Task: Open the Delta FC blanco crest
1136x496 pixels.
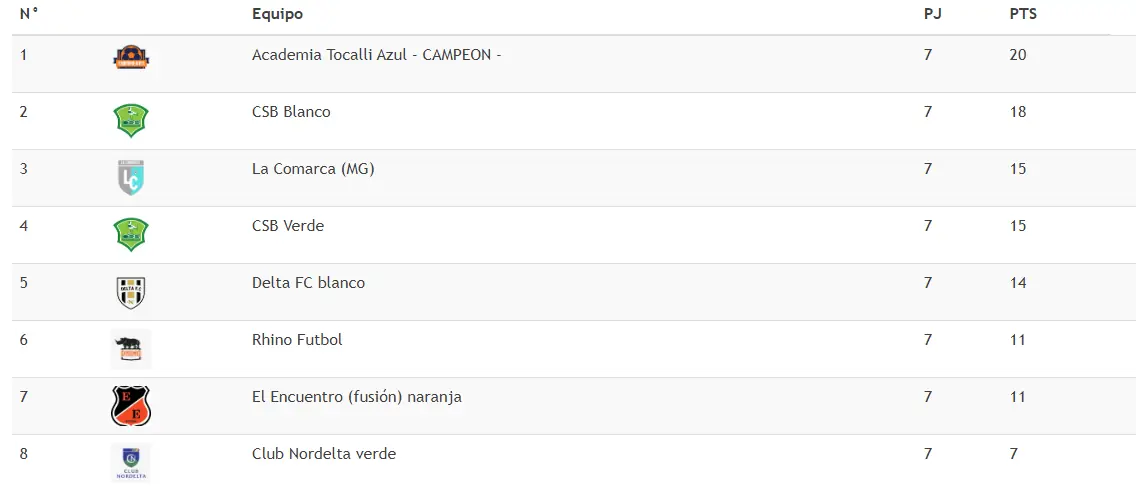Action: pyautogui.click(x=131, y=292)
